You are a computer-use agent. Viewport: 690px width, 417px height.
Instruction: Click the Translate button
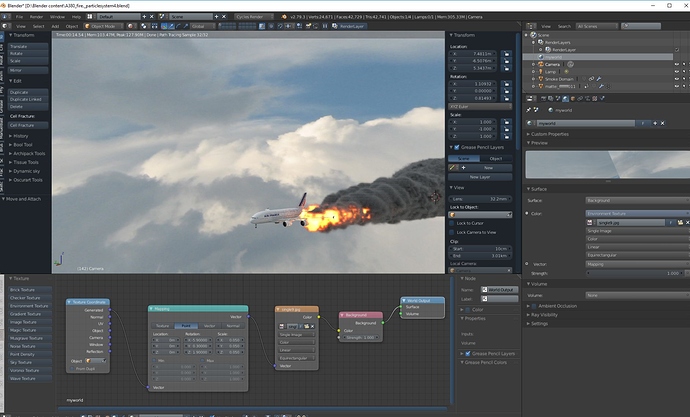pyautogui.click(x=28, y=46)
